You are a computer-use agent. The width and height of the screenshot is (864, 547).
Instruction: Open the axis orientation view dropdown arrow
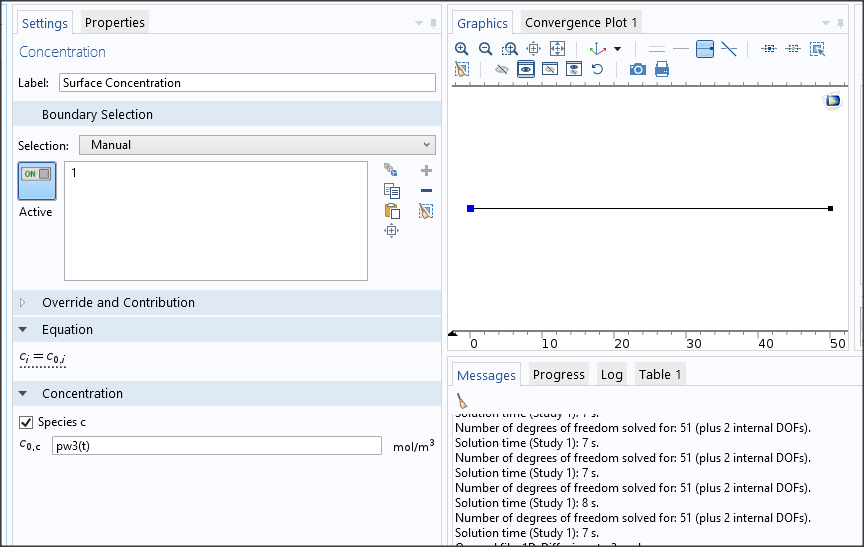617,49
